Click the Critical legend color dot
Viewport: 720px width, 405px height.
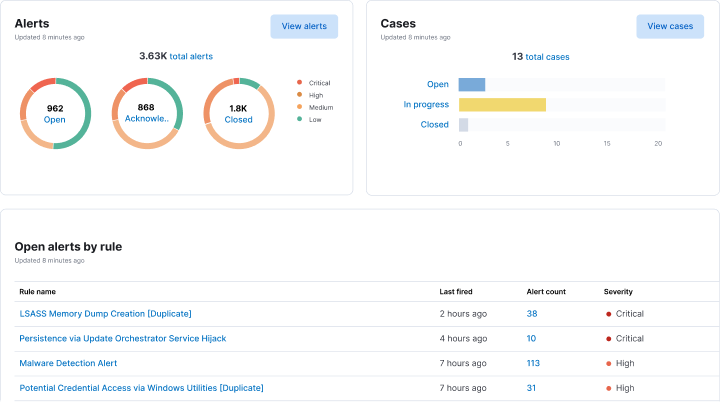click(299, 83)
